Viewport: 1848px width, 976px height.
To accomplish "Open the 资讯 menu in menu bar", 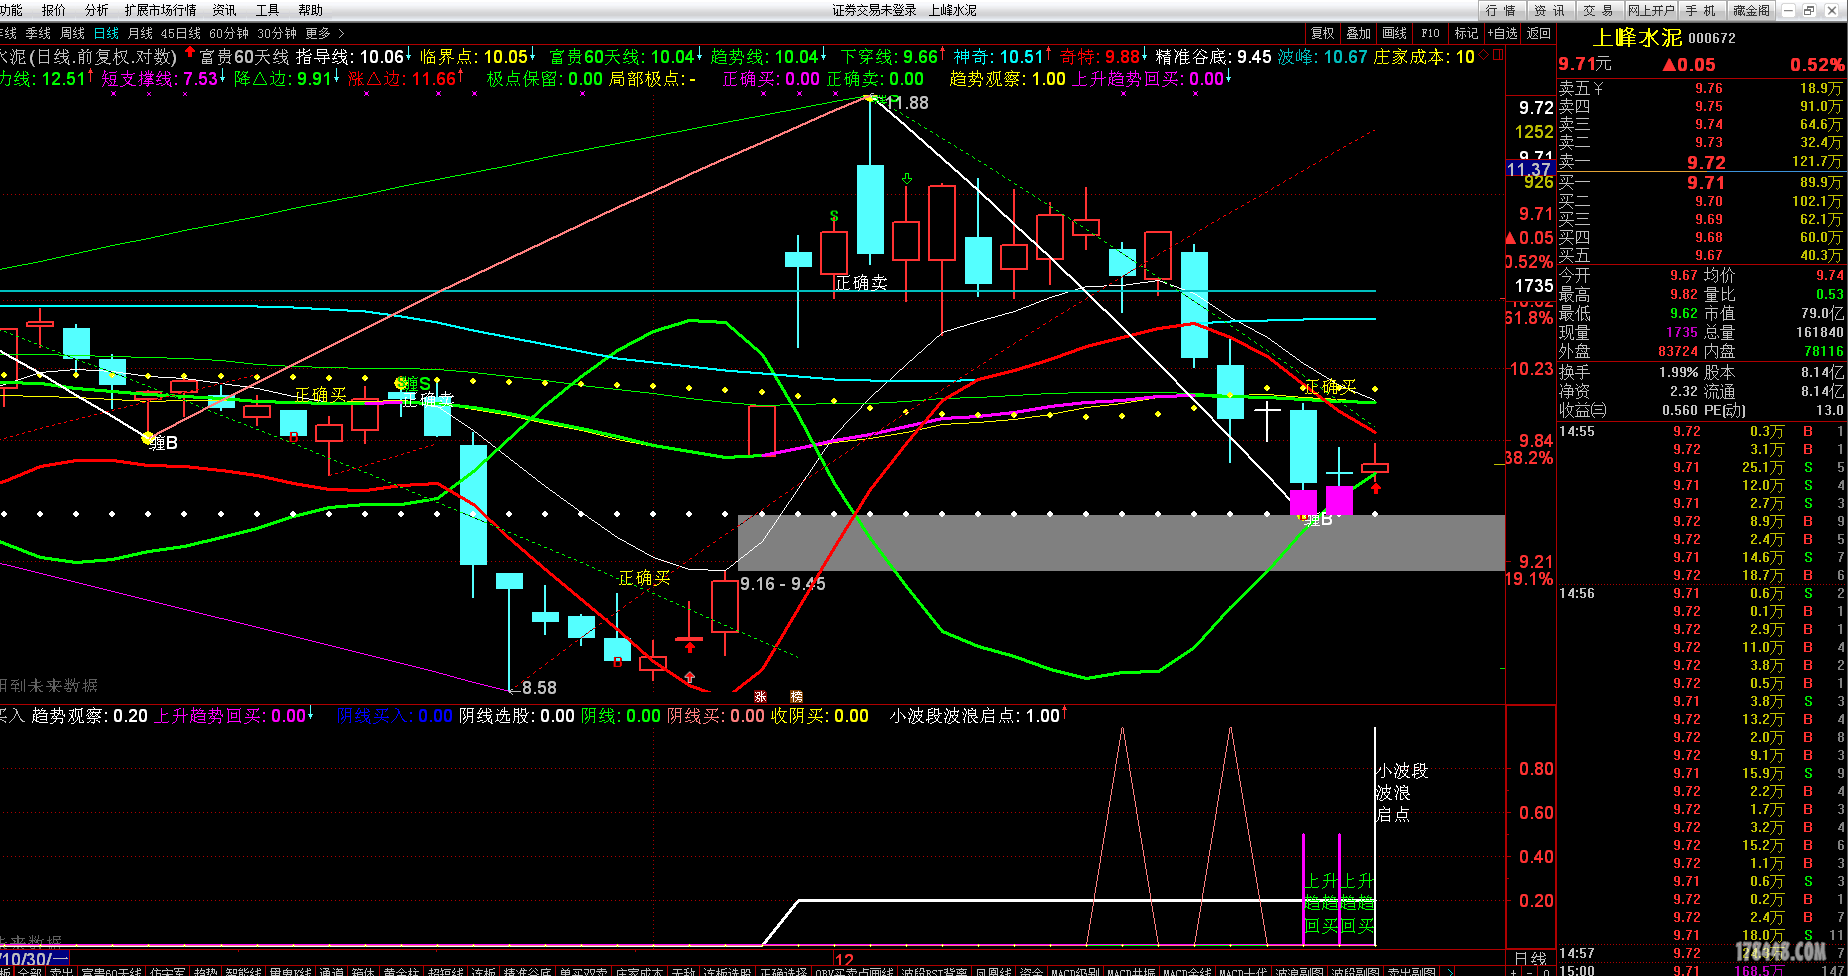I will coord(225,10).
